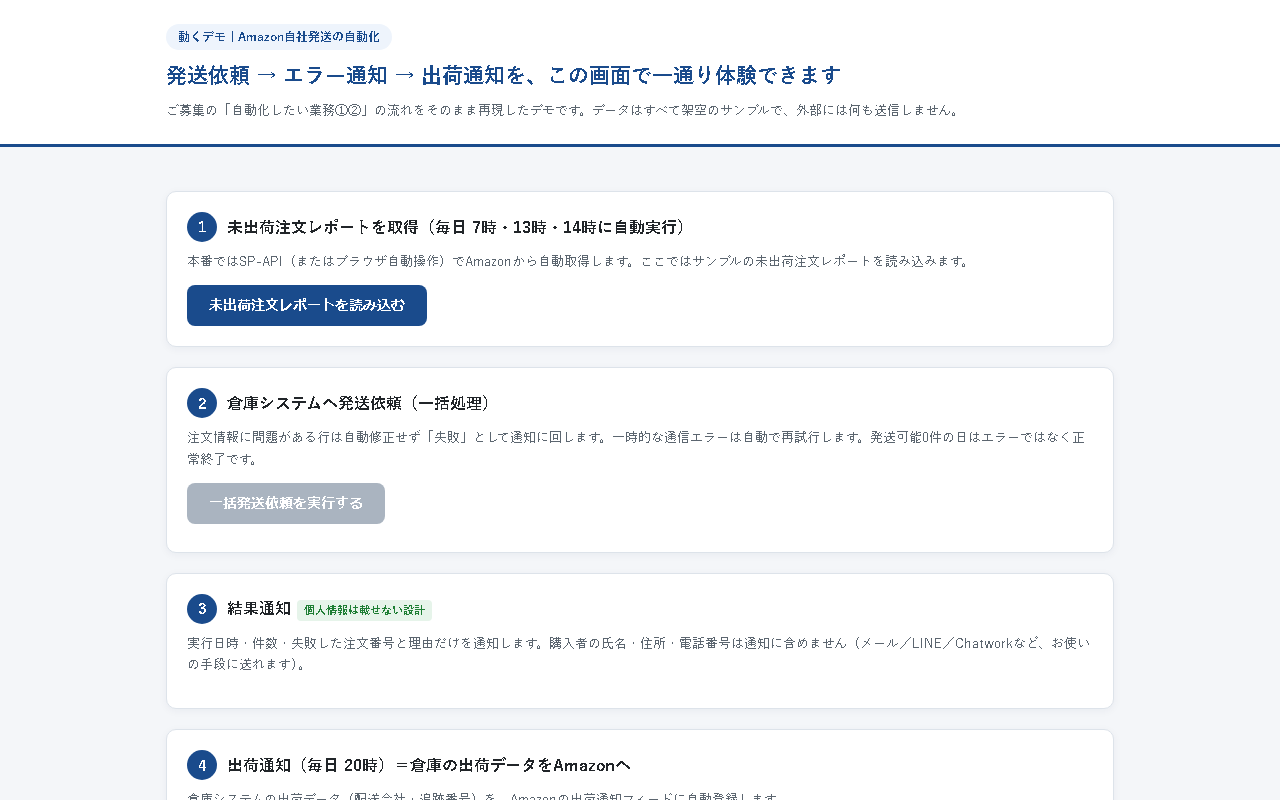Click the step 1 number circle

click(202, 227)
